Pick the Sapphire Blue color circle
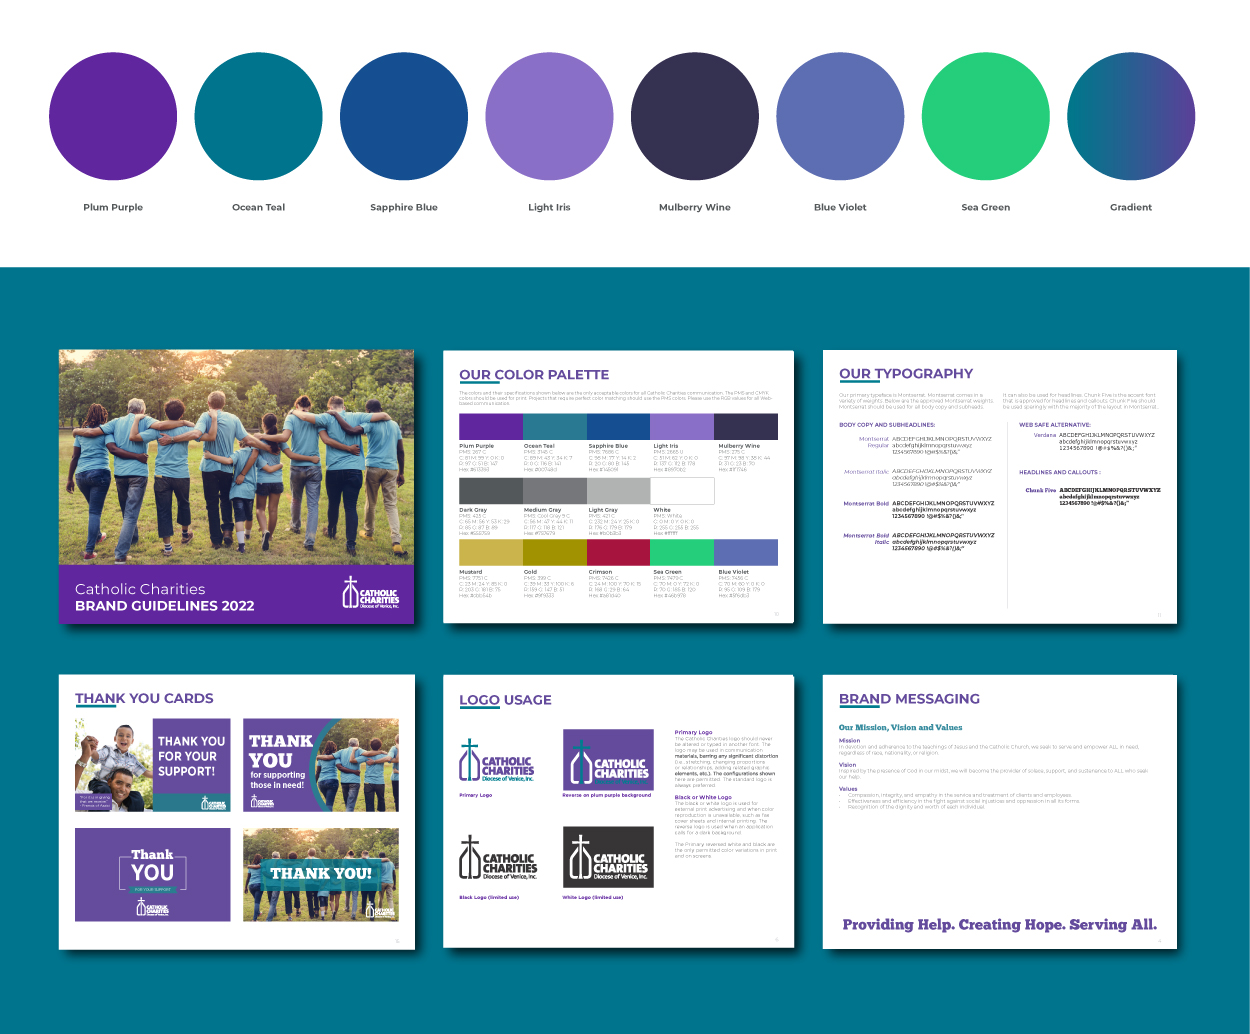The width and height of the screenshot is (1250, 1034). tap(404, 117)
